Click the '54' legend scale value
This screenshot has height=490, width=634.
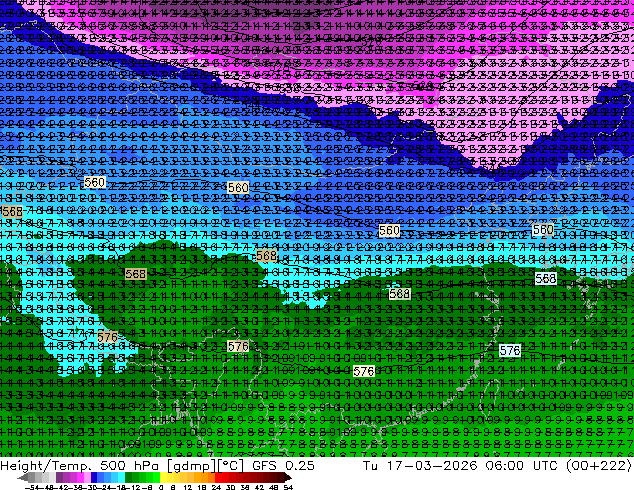pos(288,487)
